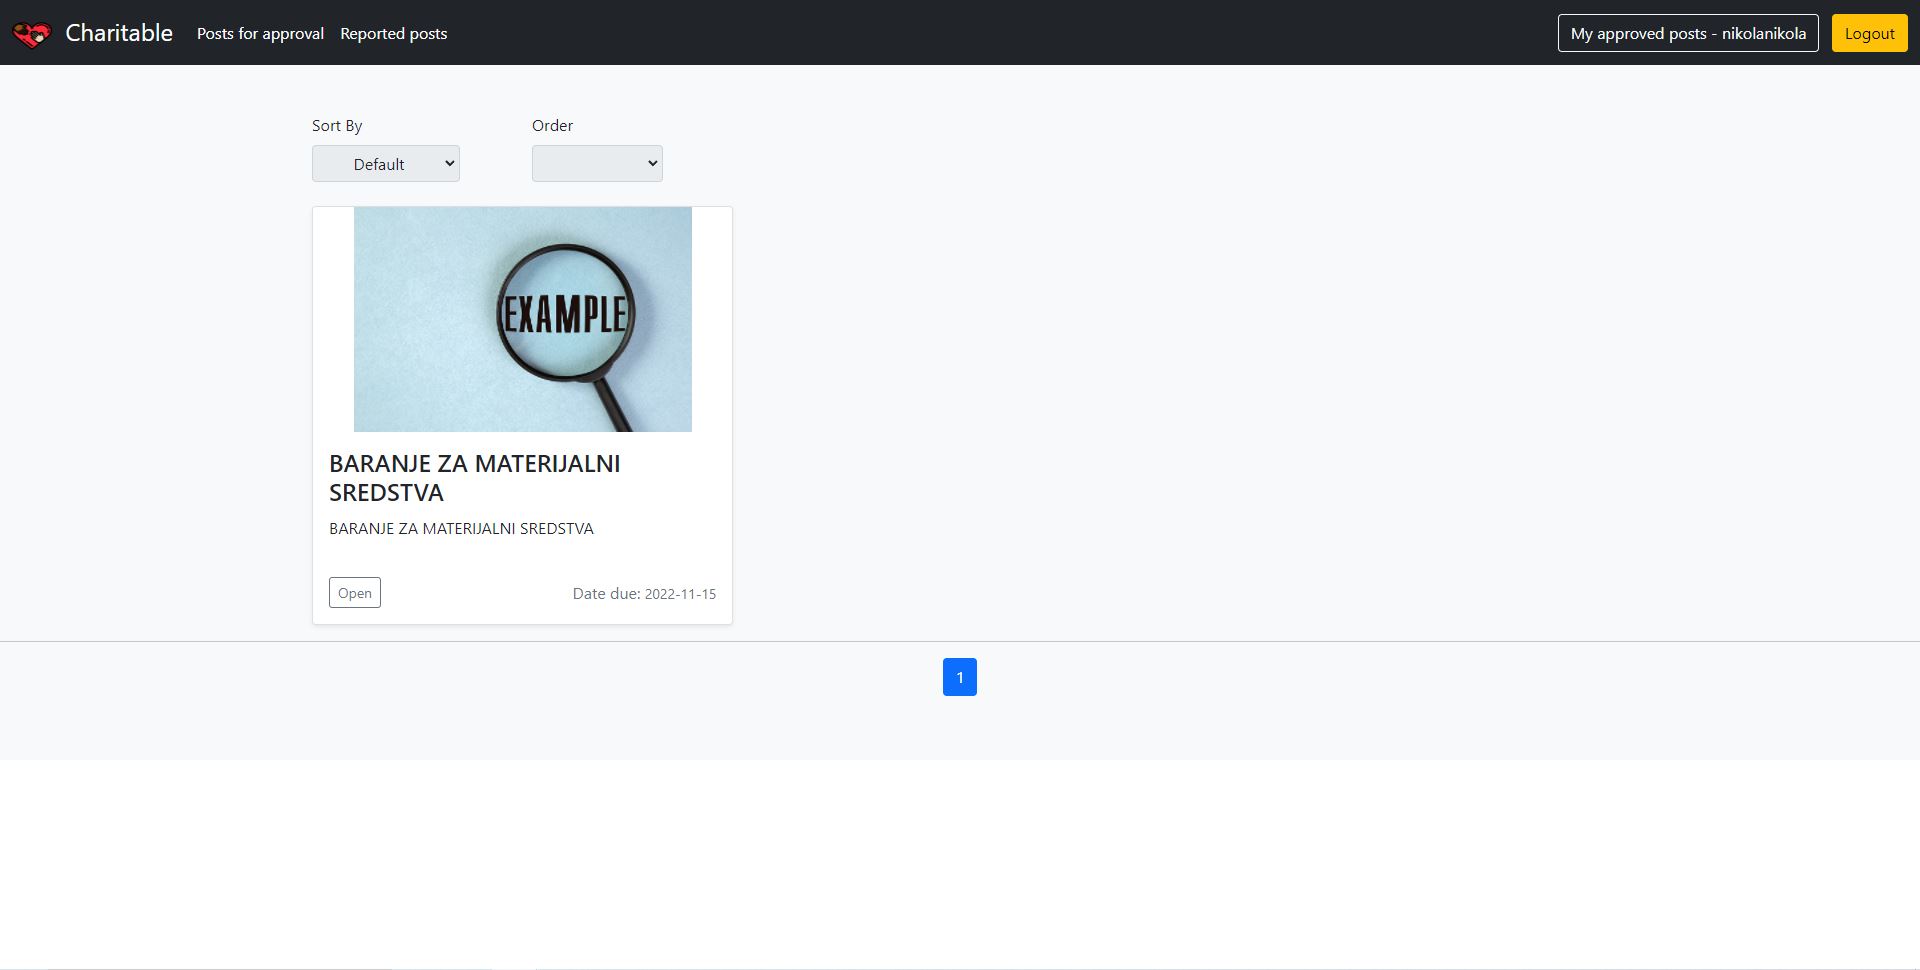Go to home via Charitable brand name
1920x970 pixels.
pos(119,33)
